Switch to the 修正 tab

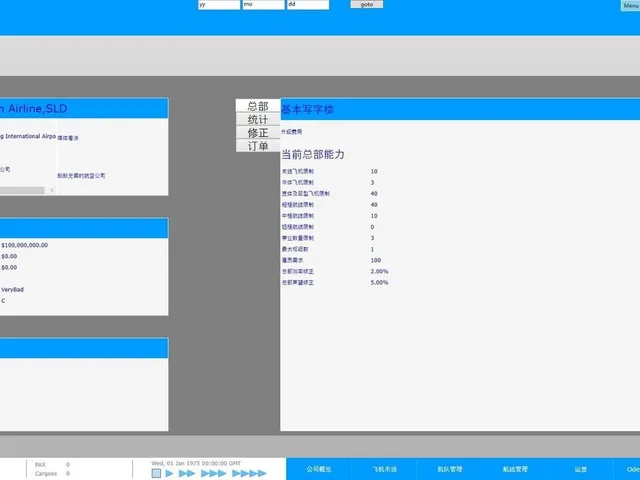point(258,133)
